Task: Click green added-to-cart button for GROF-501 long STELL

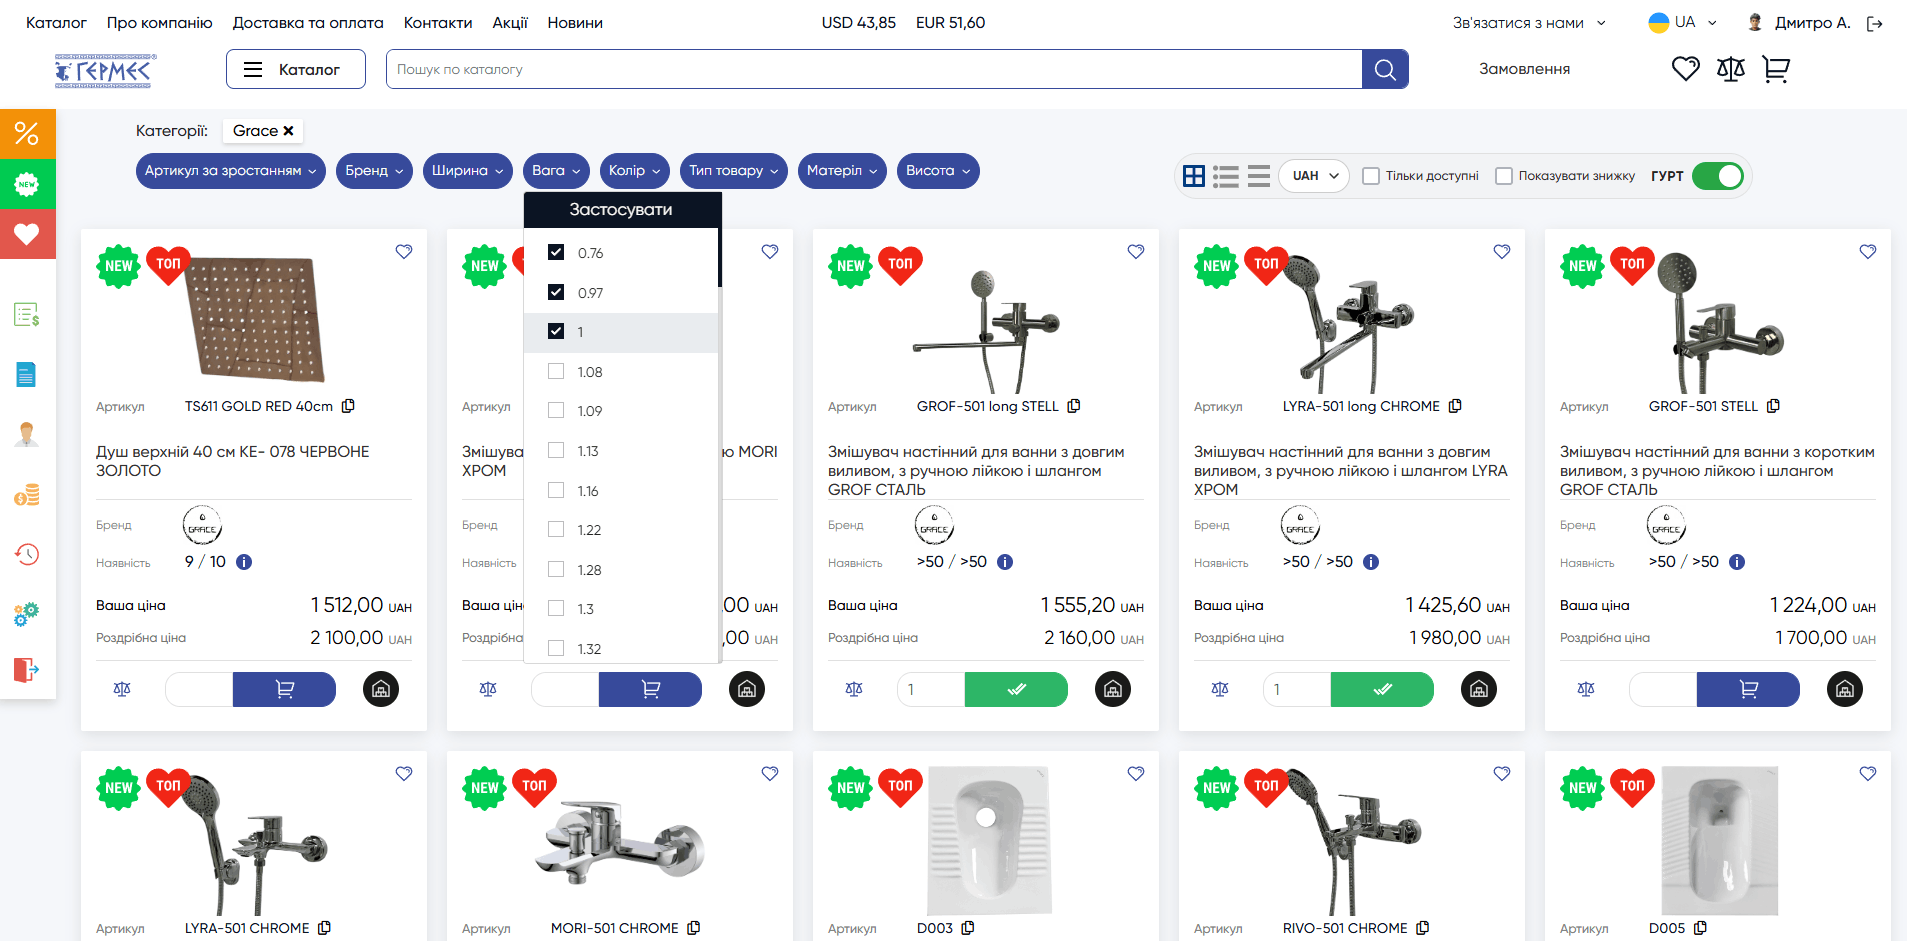Action: 1016,689
